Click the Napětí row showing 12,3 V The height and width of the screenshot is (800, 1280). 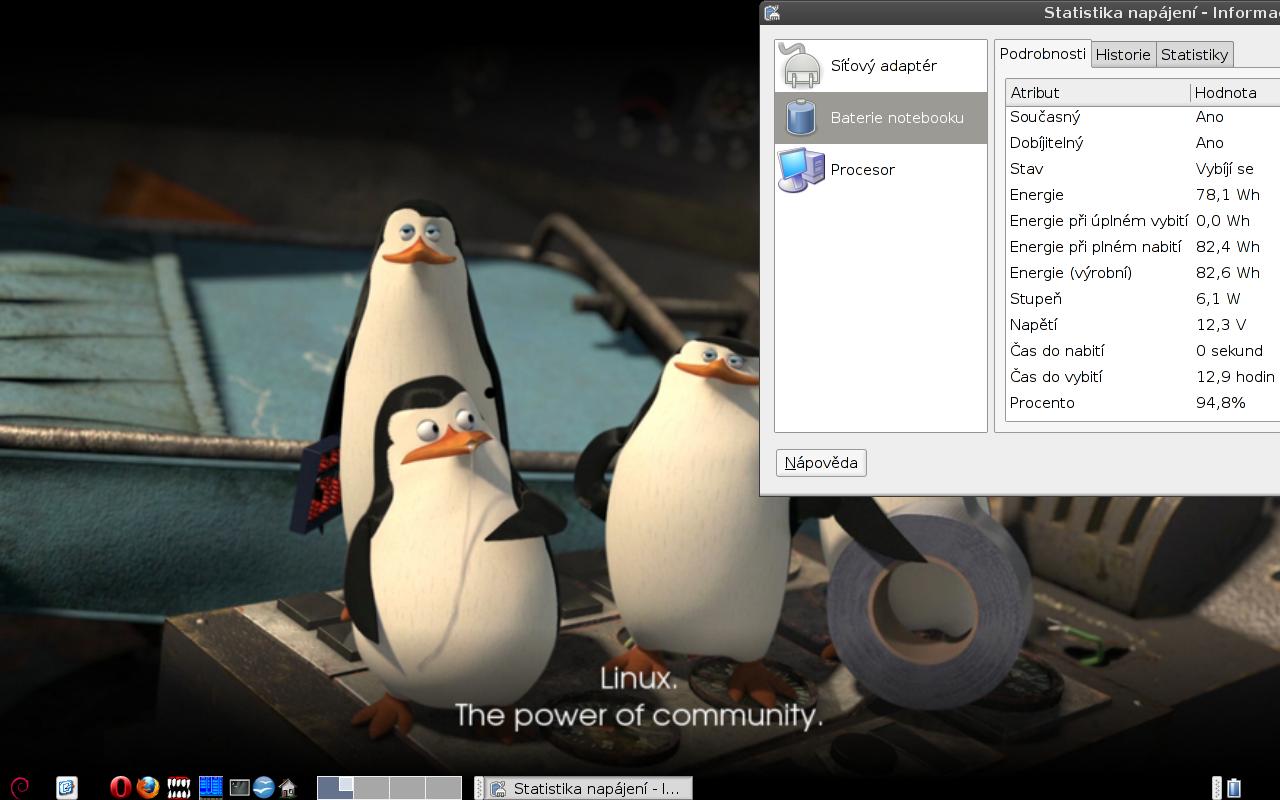coord(1143,325)
